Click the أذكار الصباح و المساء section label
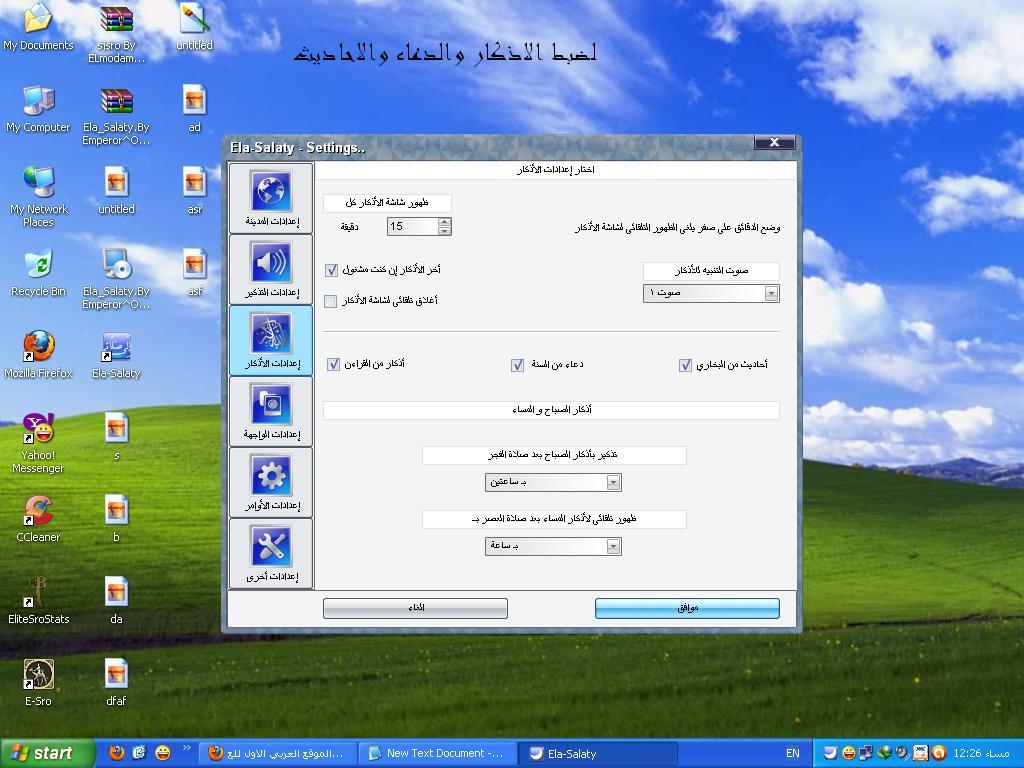Screen dimensions: 1024x768 pyautogui.click(x=551, y=410)
